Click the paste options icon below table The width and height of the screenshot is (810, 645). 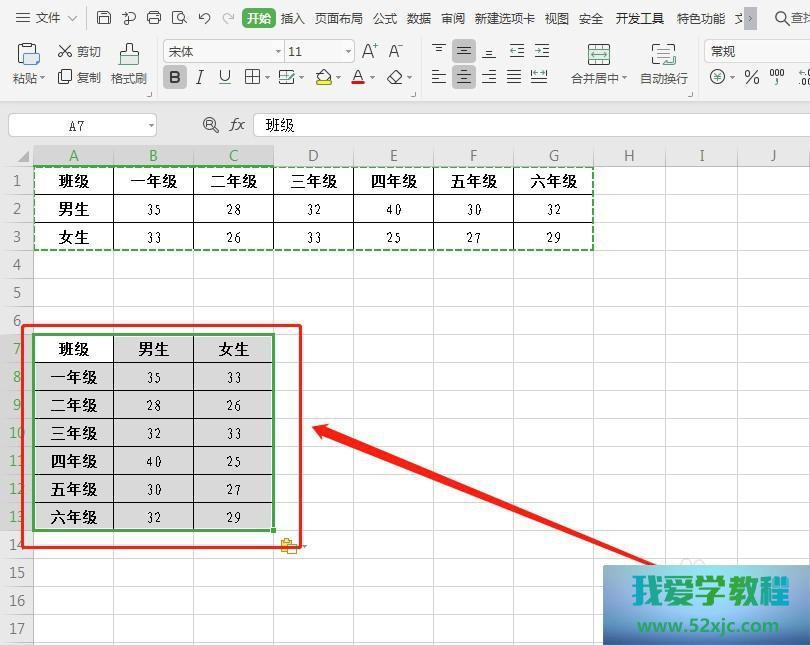tap(289, 546)
